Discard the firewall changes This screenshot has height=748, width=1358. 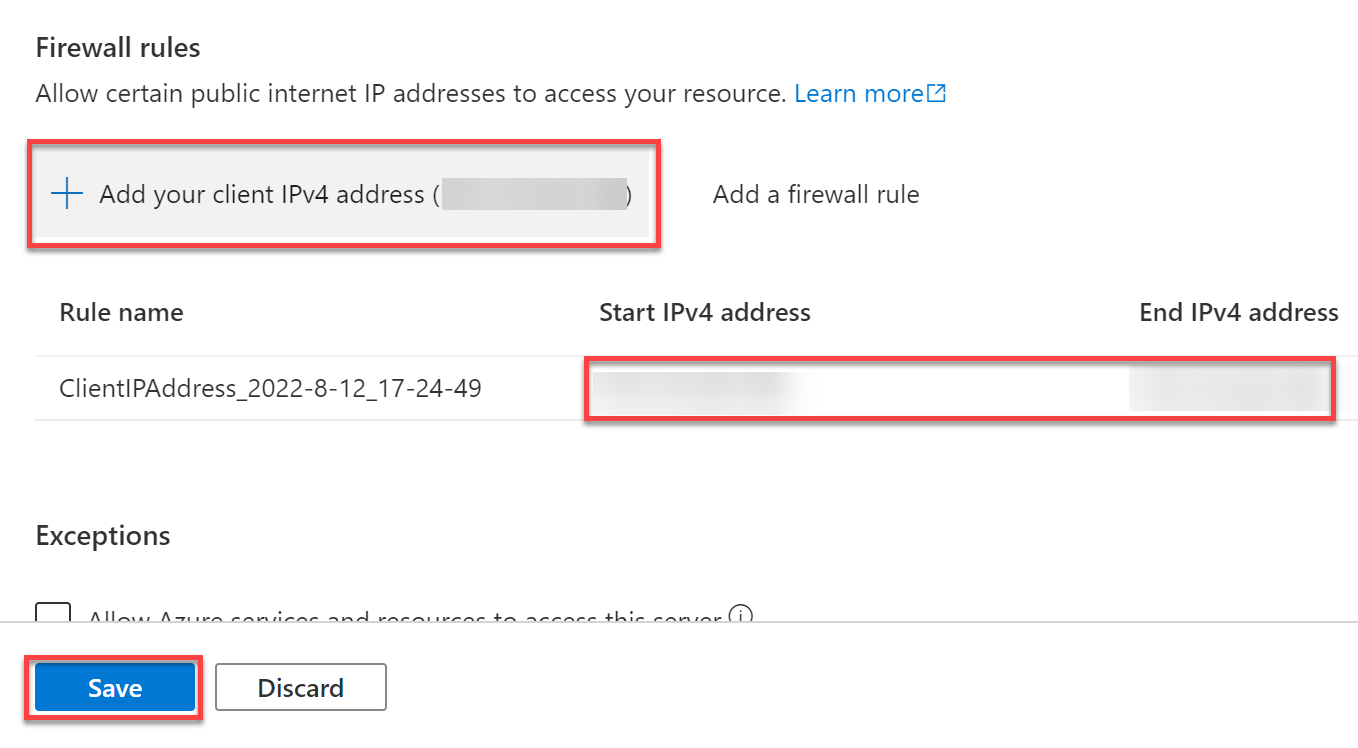[301, 688]
